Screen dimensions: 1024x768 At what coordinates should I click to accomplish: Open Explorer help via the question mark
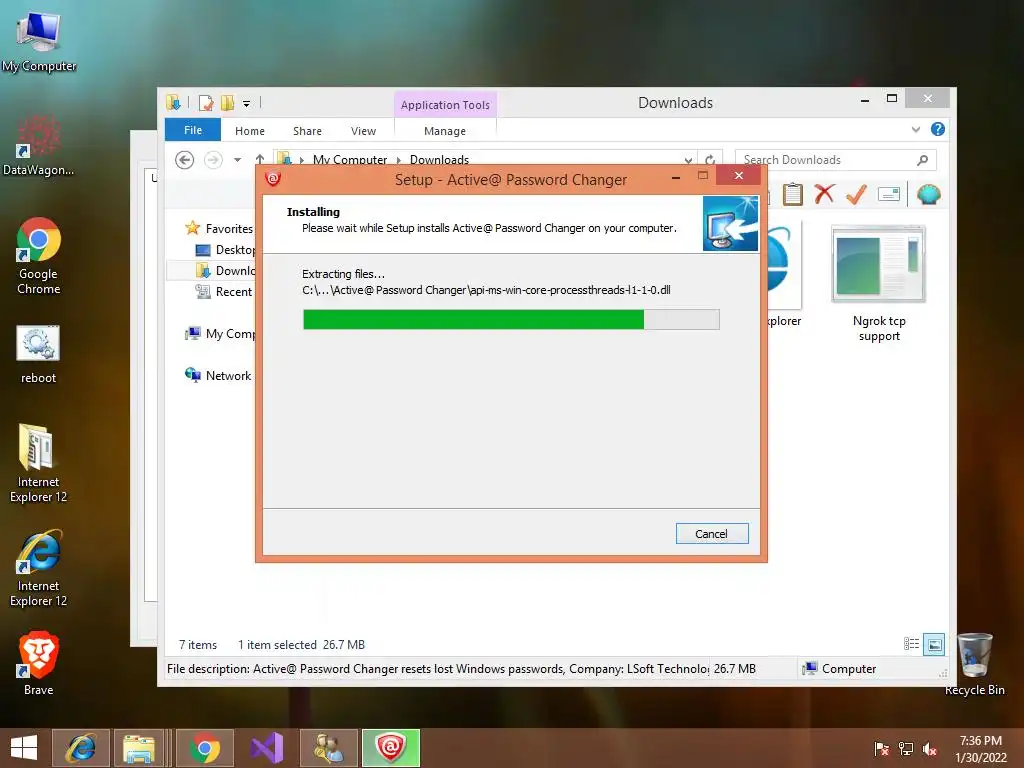click(x=938, y=129)
